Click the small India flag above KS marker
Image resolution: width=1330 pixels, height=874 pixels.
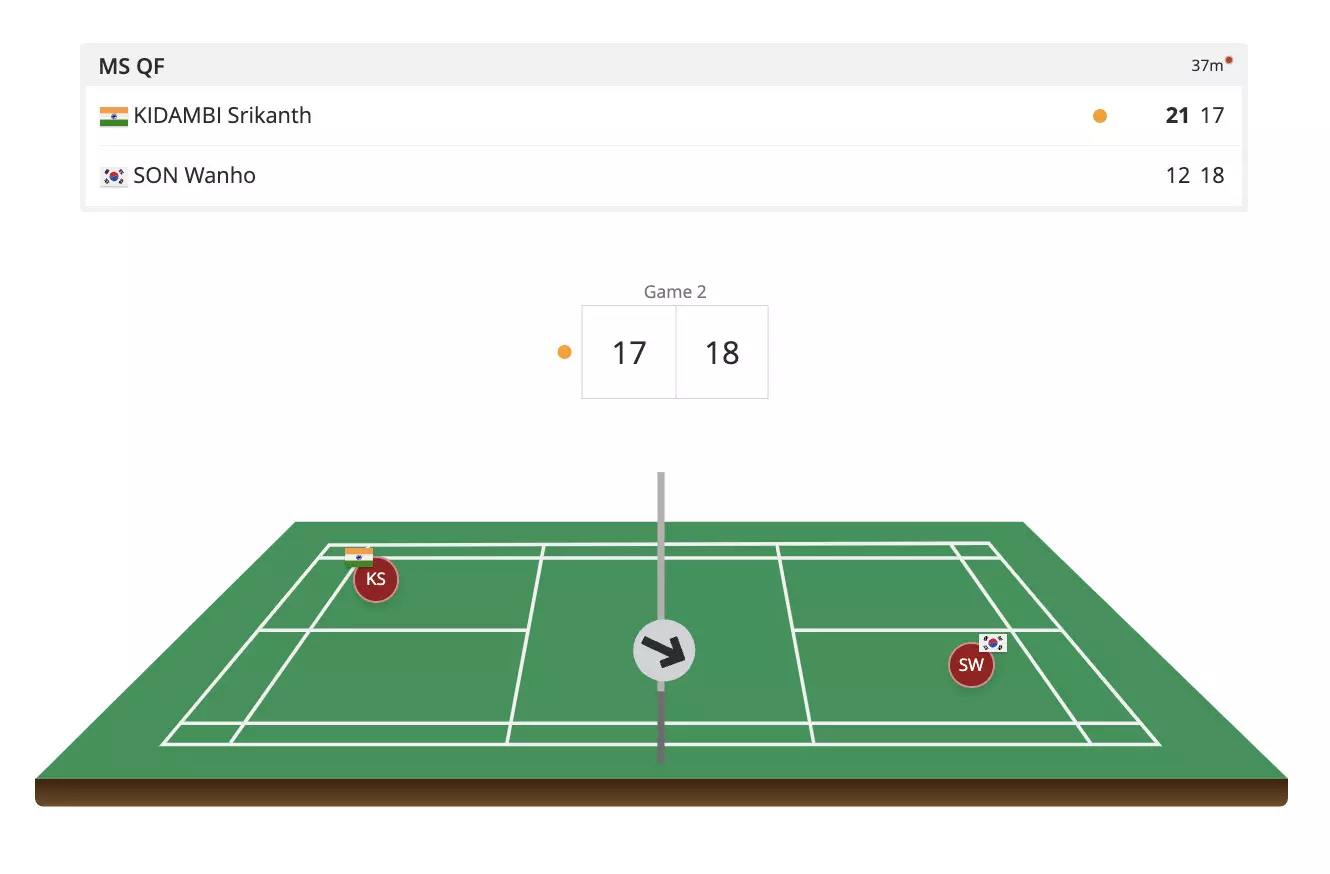(x=359, y=557)
